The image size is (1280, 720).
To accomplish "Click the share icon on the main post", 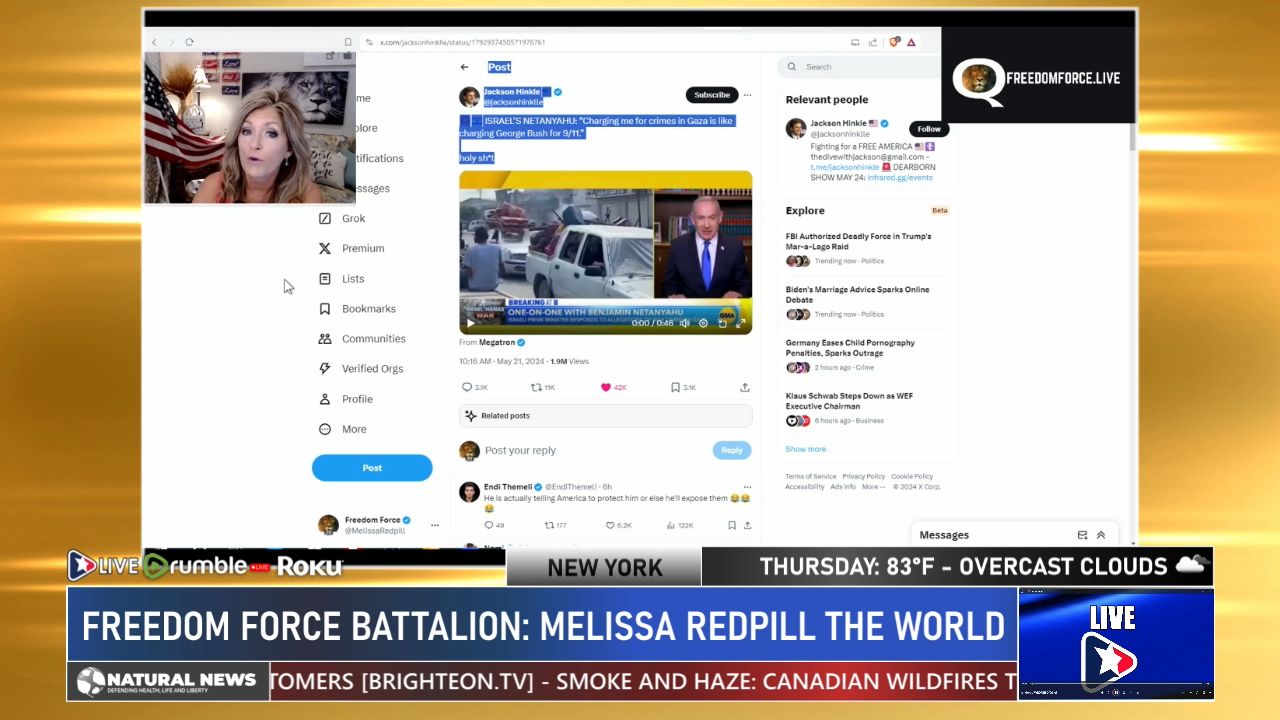I will 745,387.
